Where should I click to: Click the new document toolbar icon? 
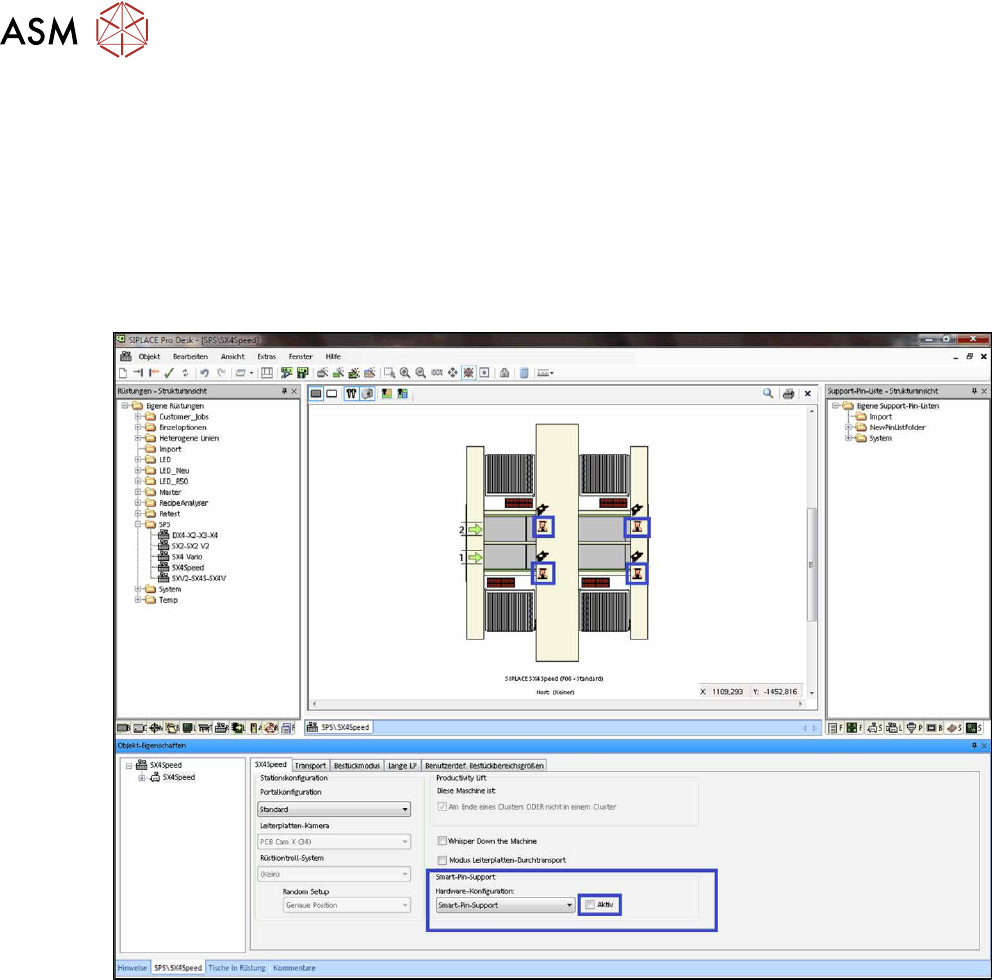tap(123, 373)
